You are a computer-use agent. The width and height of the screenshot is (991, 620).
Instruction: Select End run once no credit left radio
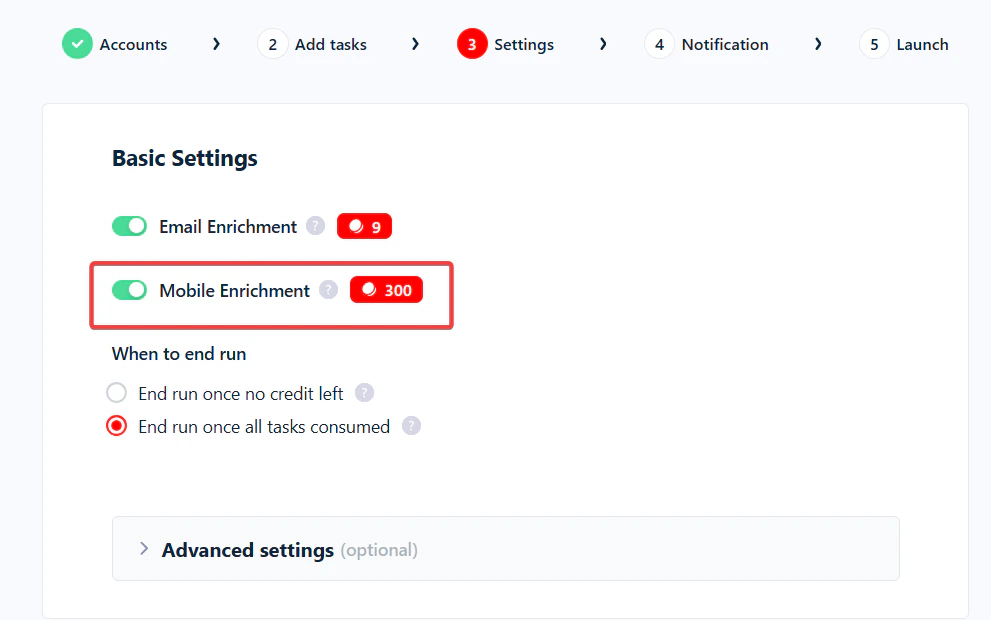pos(116,393)
